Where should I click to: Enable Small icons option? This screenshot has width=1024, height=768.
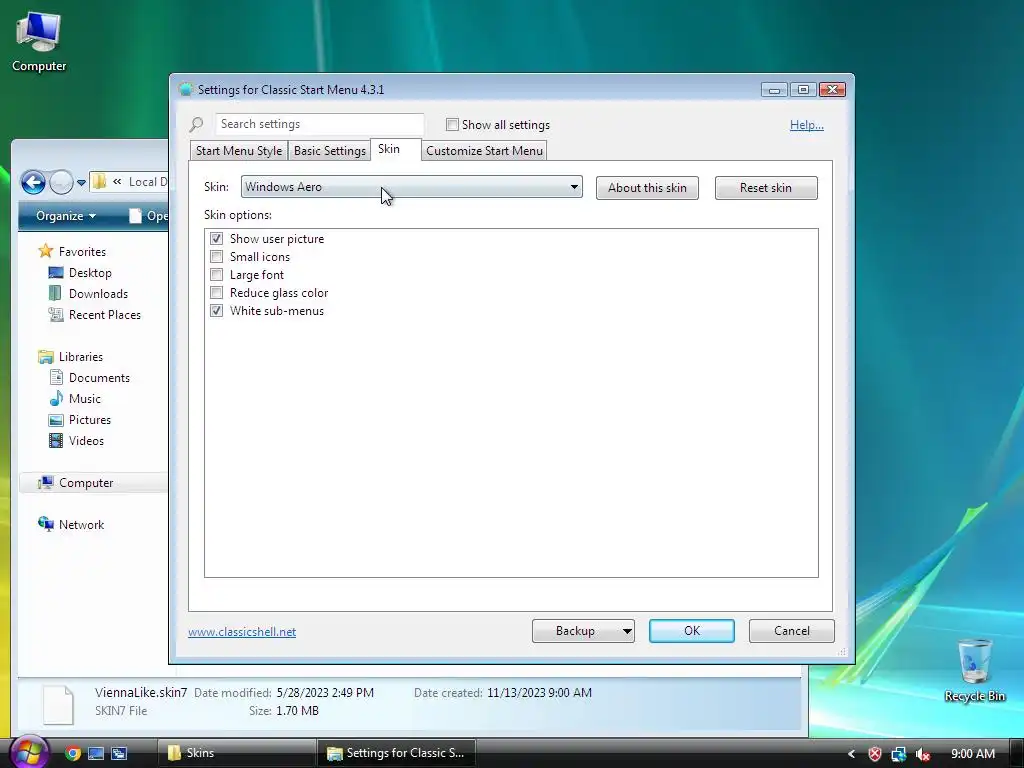pyautogui.click(x=216, y=256)
